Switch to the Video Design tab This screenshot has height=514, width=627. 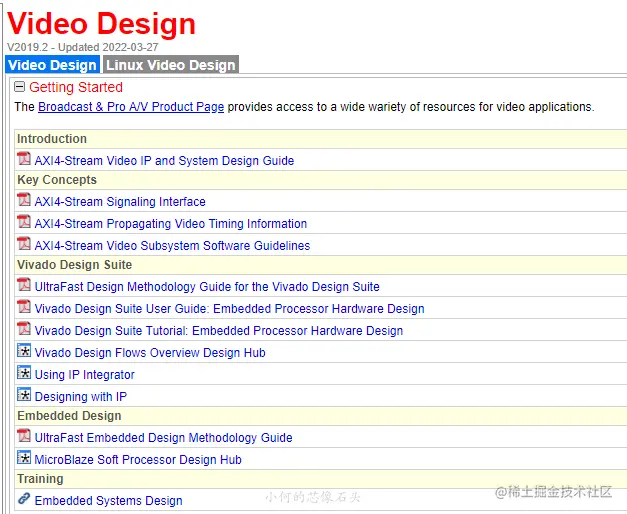click(x=52, y=64)
